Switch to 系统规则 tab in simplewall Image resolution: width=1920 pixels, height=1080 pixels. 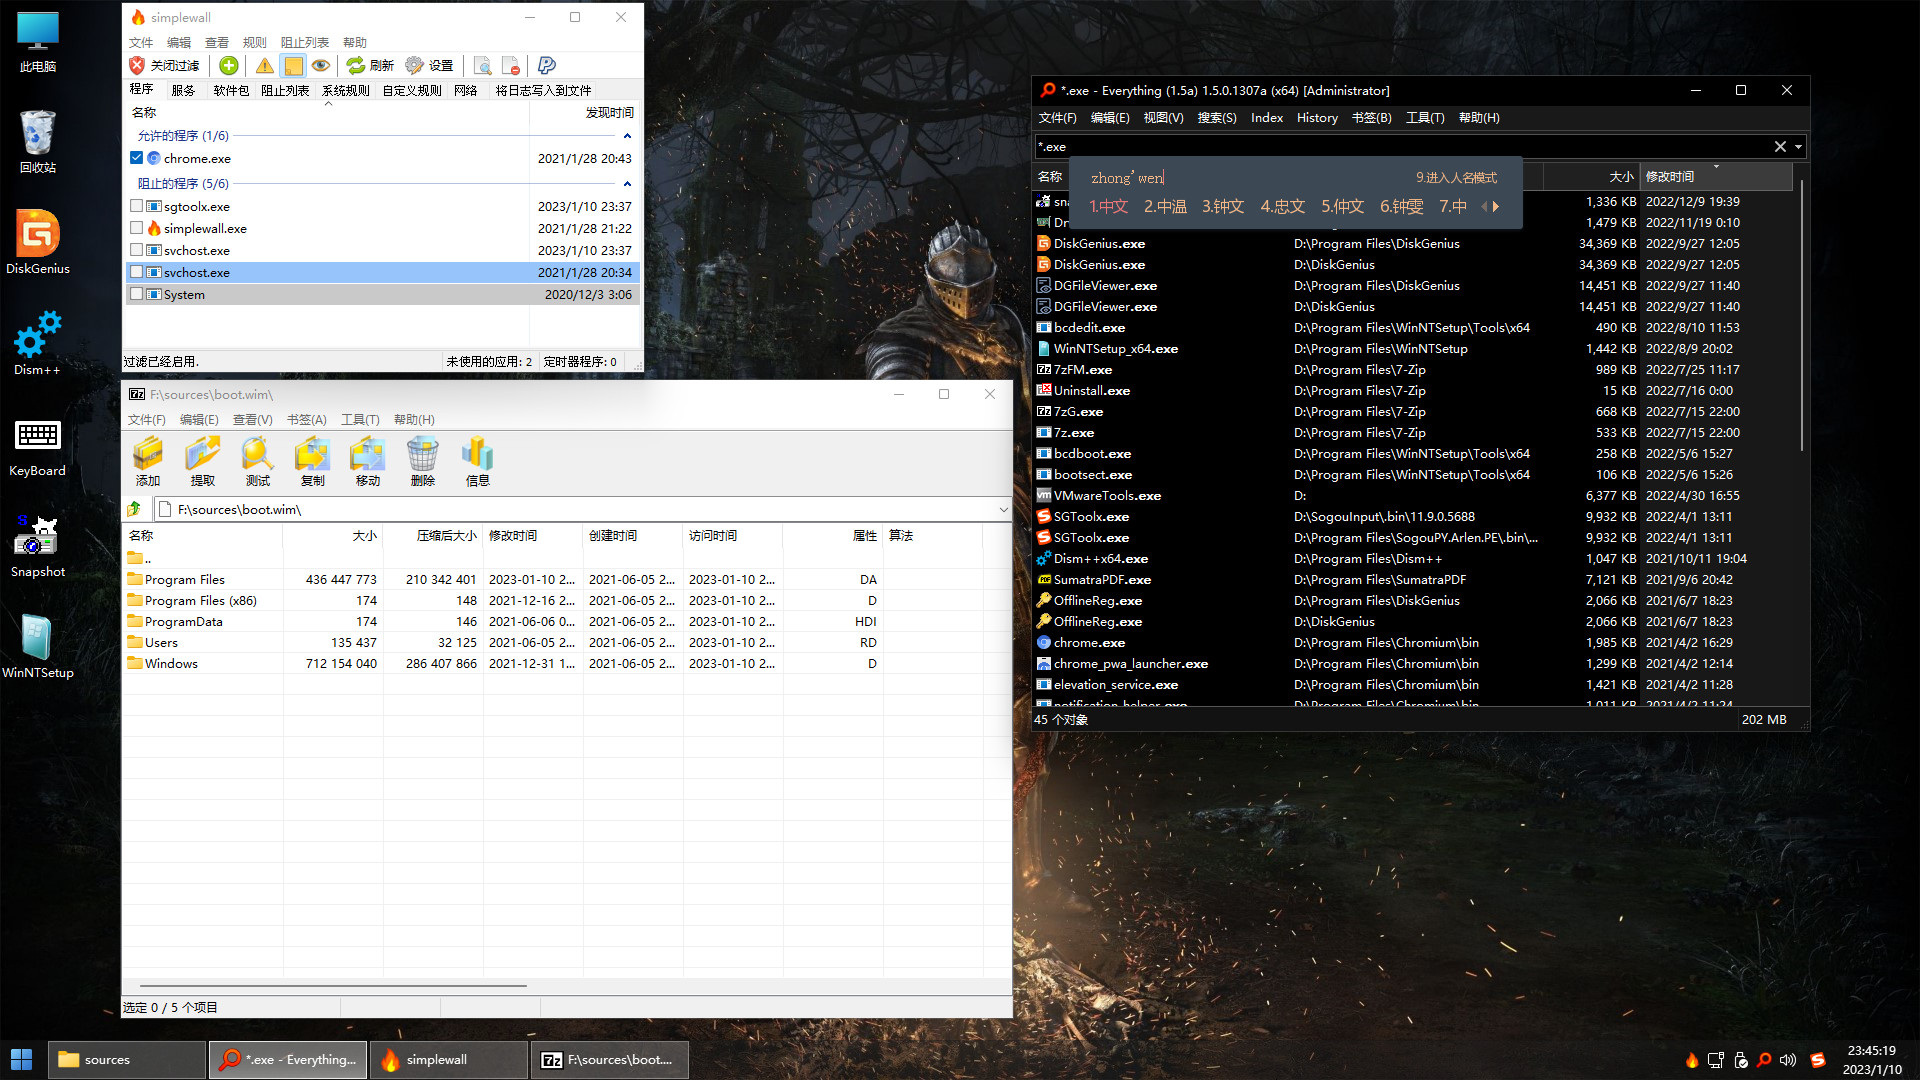point(346,90)
